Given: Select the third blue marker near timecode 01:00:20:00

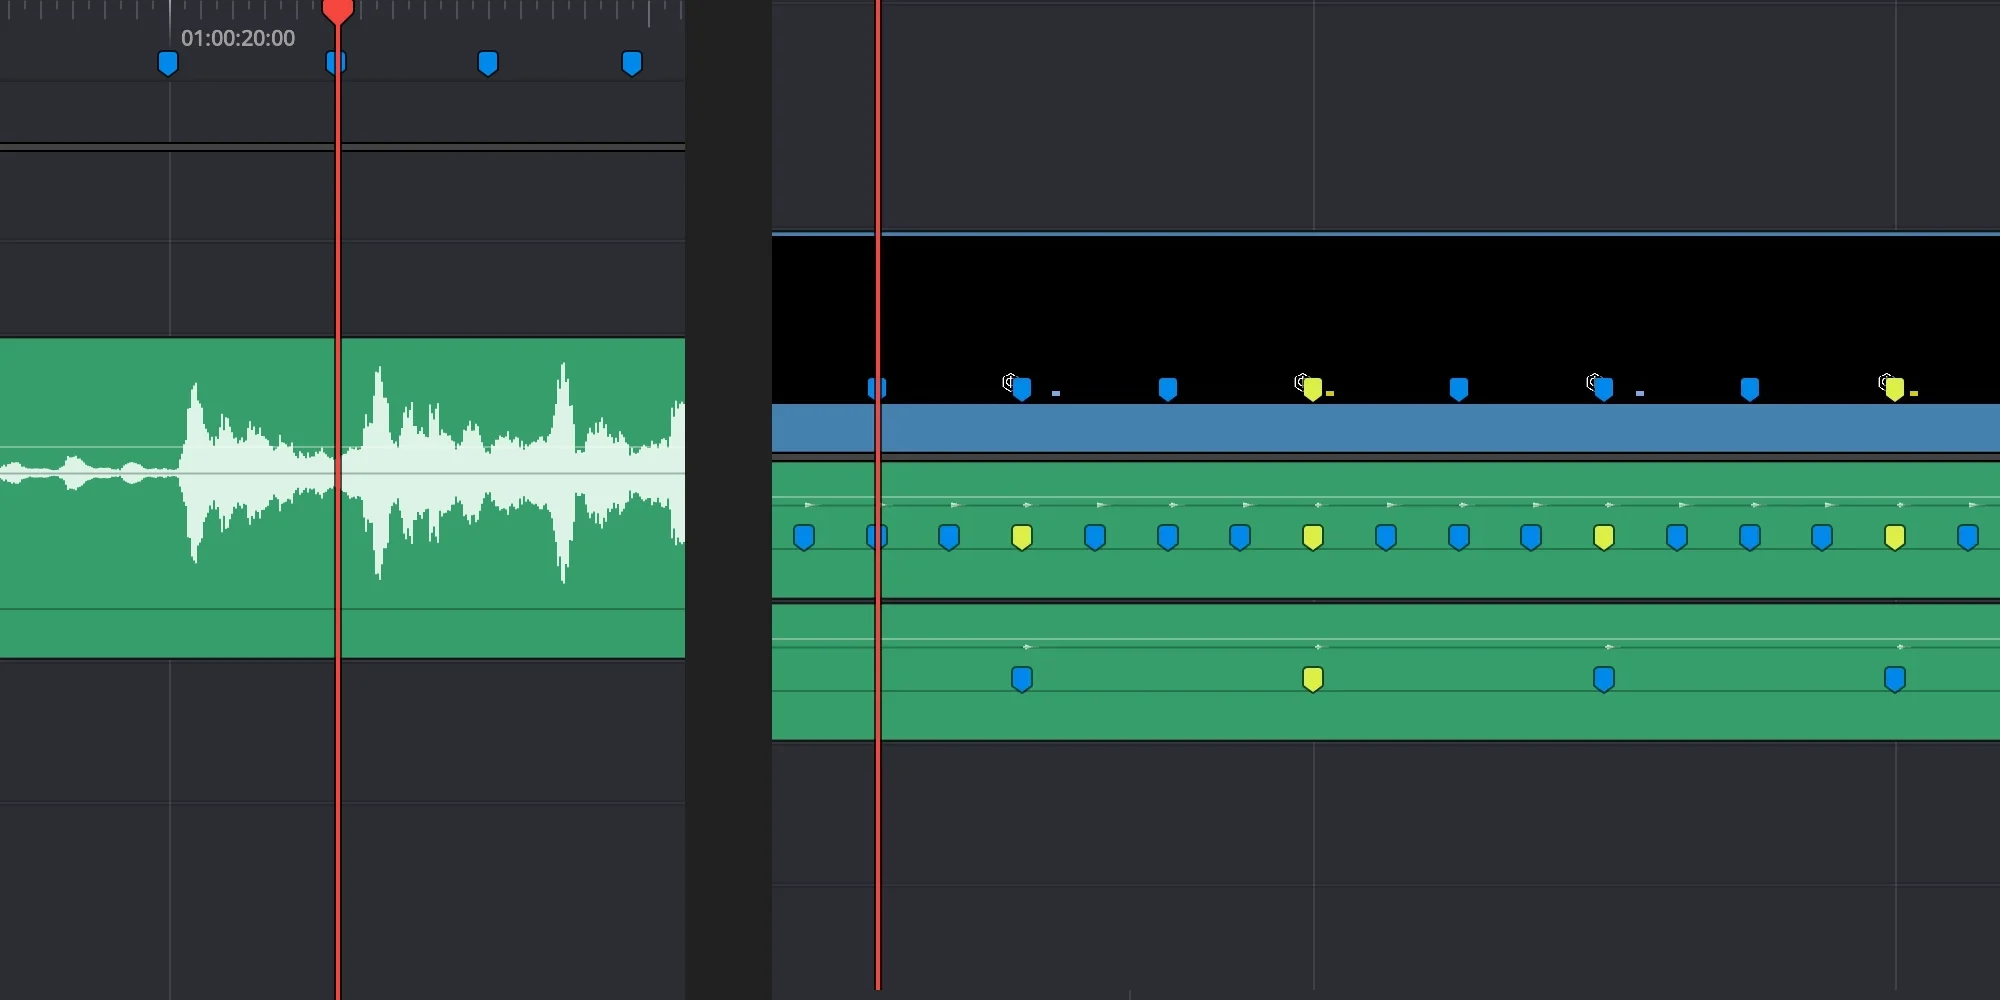Looking at the screenshot, I should click(487, 63).
